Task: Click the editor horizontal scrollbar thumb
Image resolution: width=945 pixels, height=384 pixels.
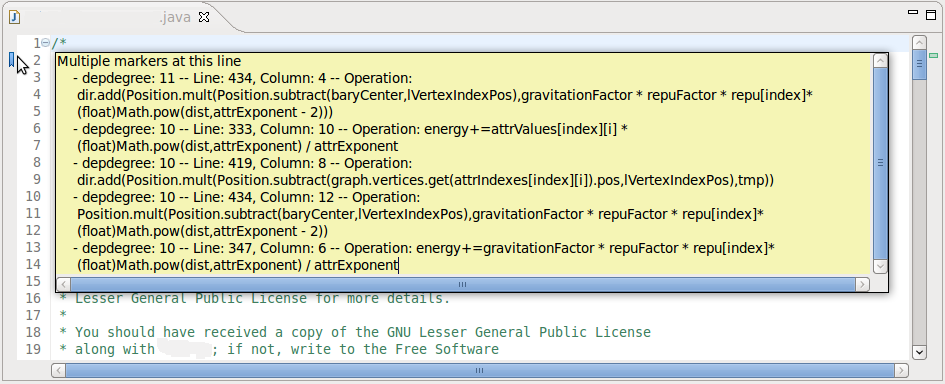Action: [480, 370]
